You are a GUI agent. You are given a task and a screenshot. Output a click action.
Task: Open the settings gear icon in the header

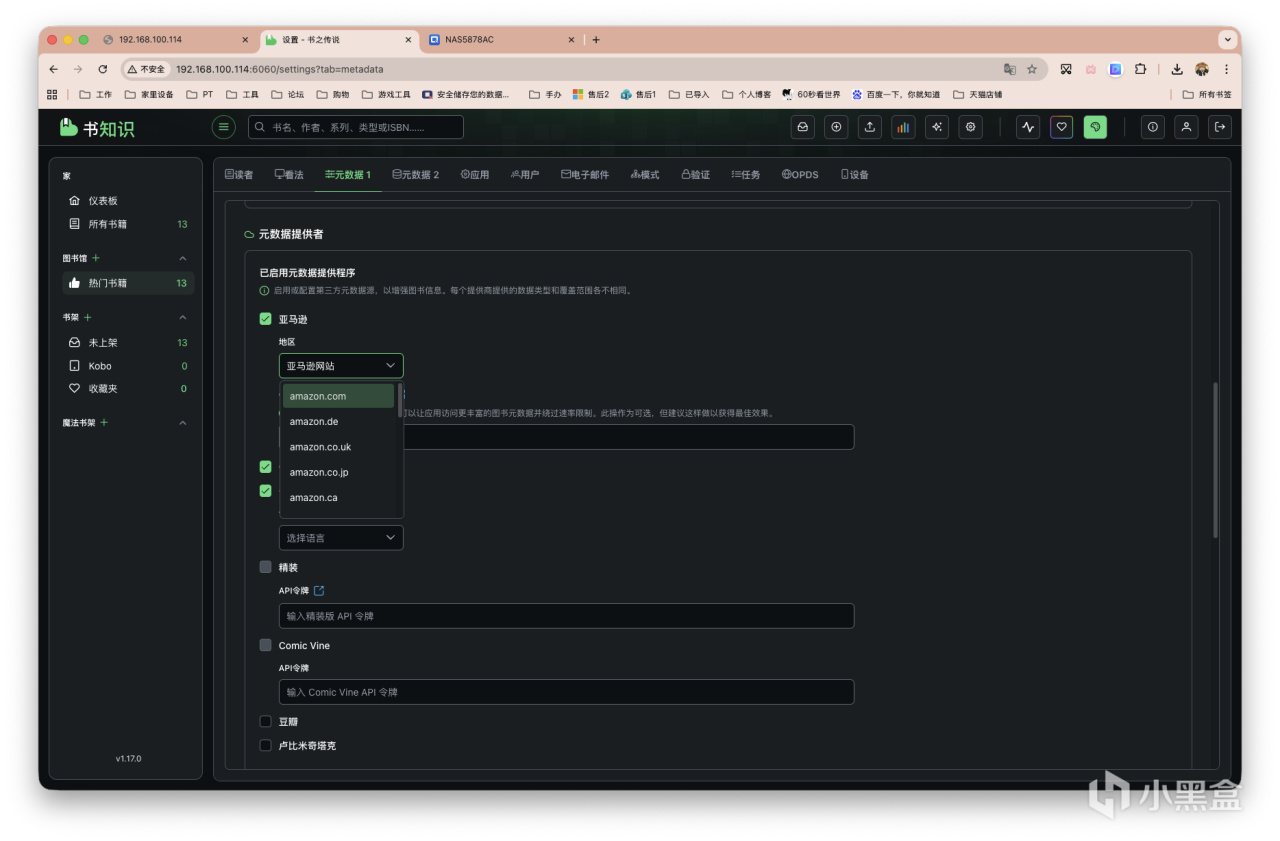tap(970, 127)
